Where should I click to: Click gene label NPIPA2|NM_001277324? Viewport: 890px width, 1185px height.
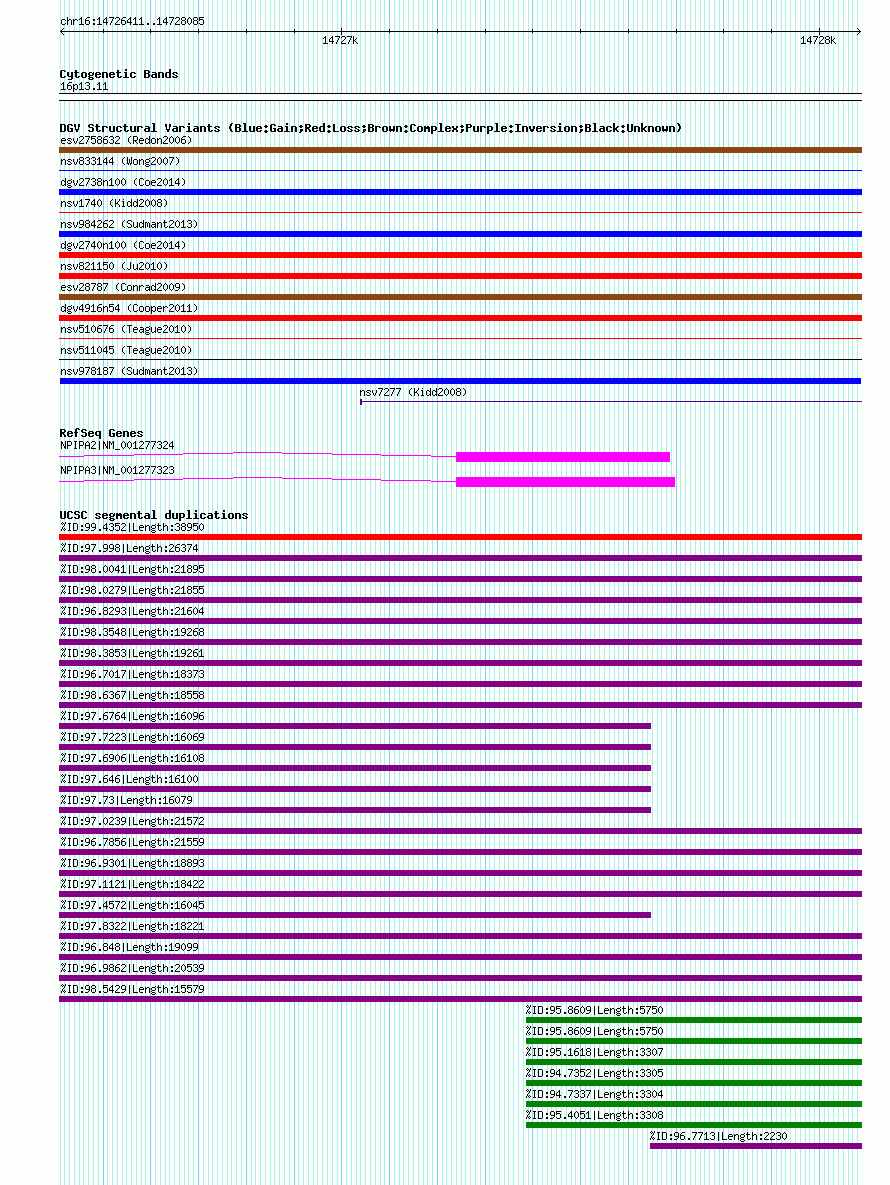tap(117, 445)
